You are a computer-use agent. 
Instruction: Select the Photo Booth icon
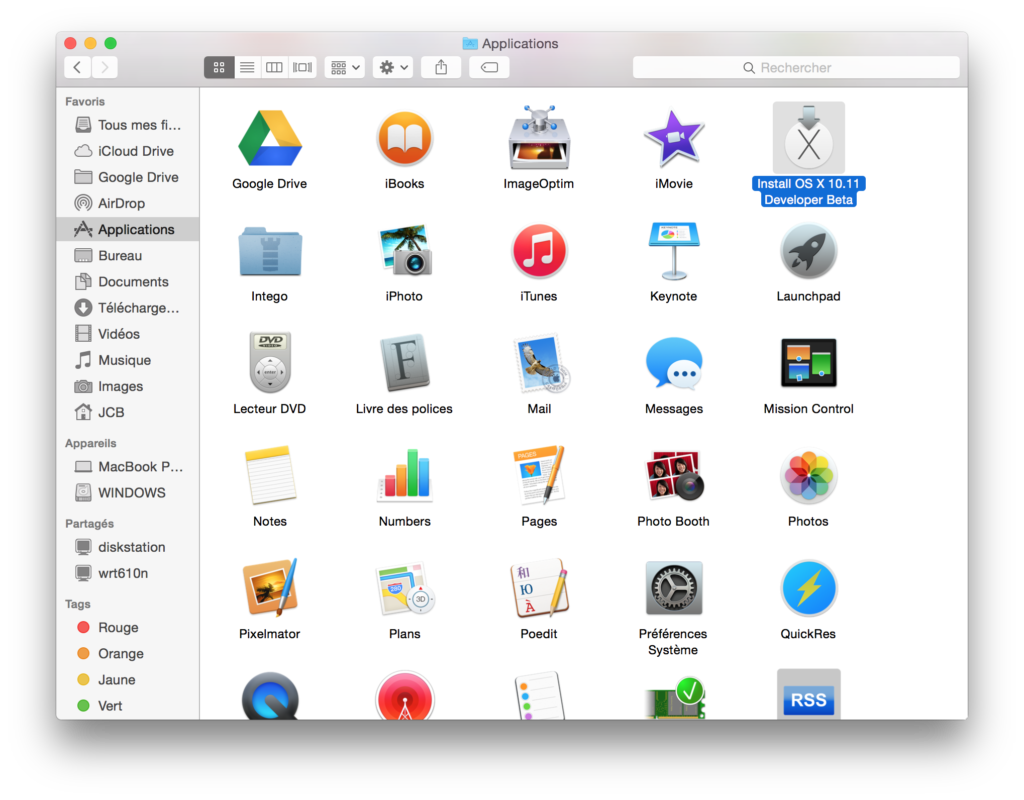click(675, 475)
